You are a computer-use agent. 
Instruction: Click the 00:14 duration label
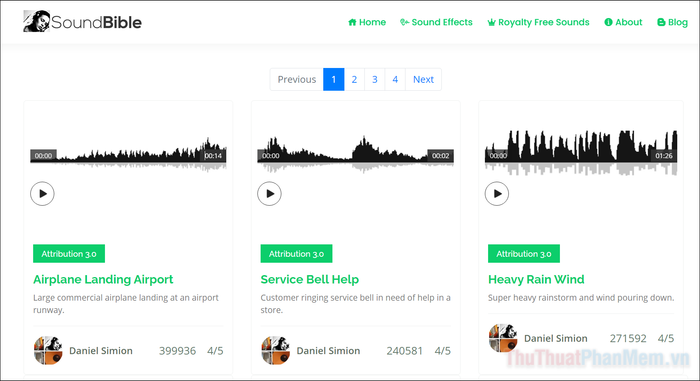click(x=213, y=155)
